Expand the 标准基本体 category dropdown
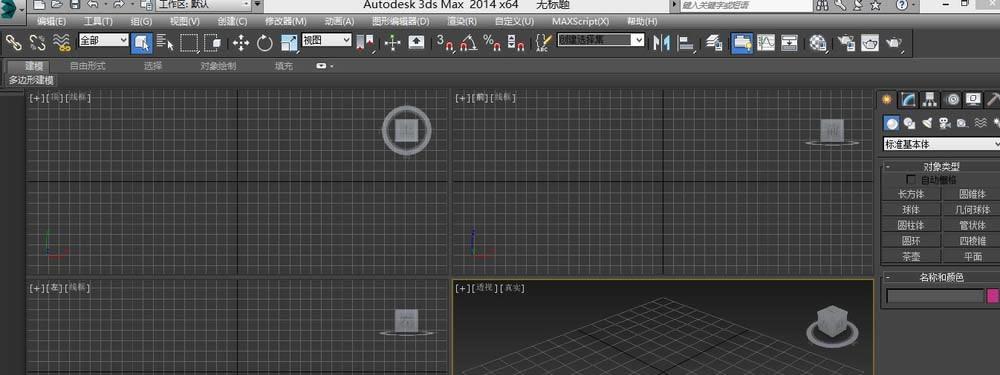 941,144
